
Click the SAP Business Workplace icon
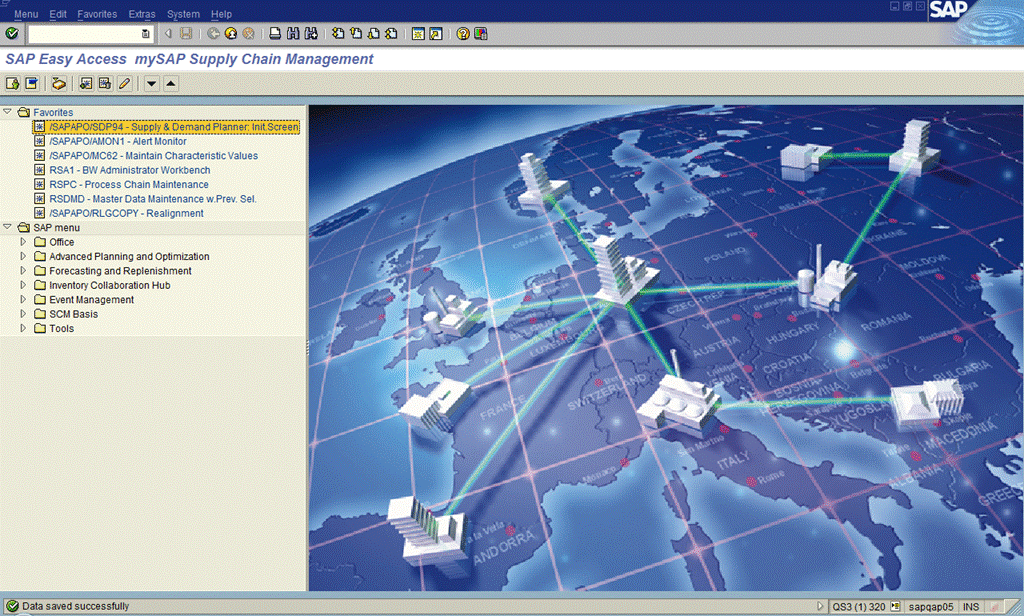coord(59,84)
